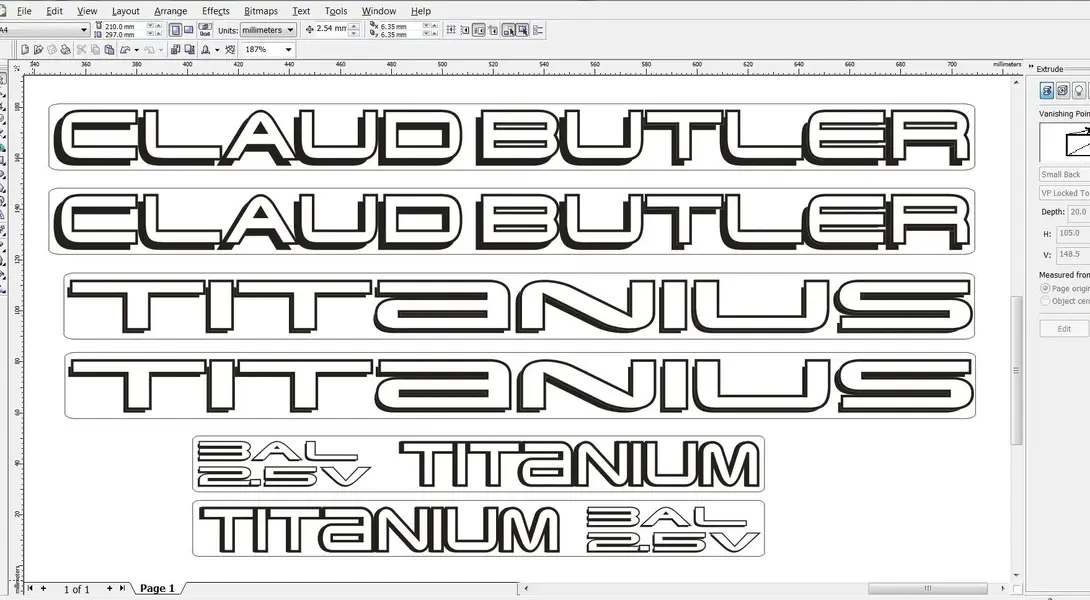Click the Copy icon
This screenshot has width=1090, height=600.
coord(95,49)
